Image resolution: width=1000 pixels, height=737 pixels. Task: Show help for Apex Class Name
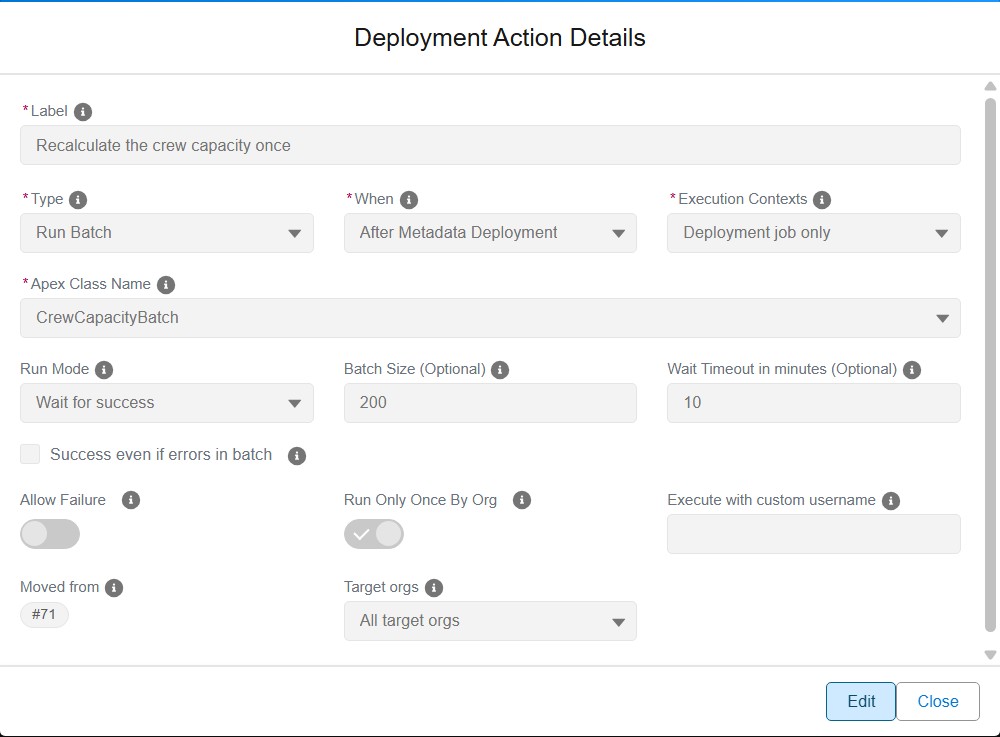tap(166, 284)
